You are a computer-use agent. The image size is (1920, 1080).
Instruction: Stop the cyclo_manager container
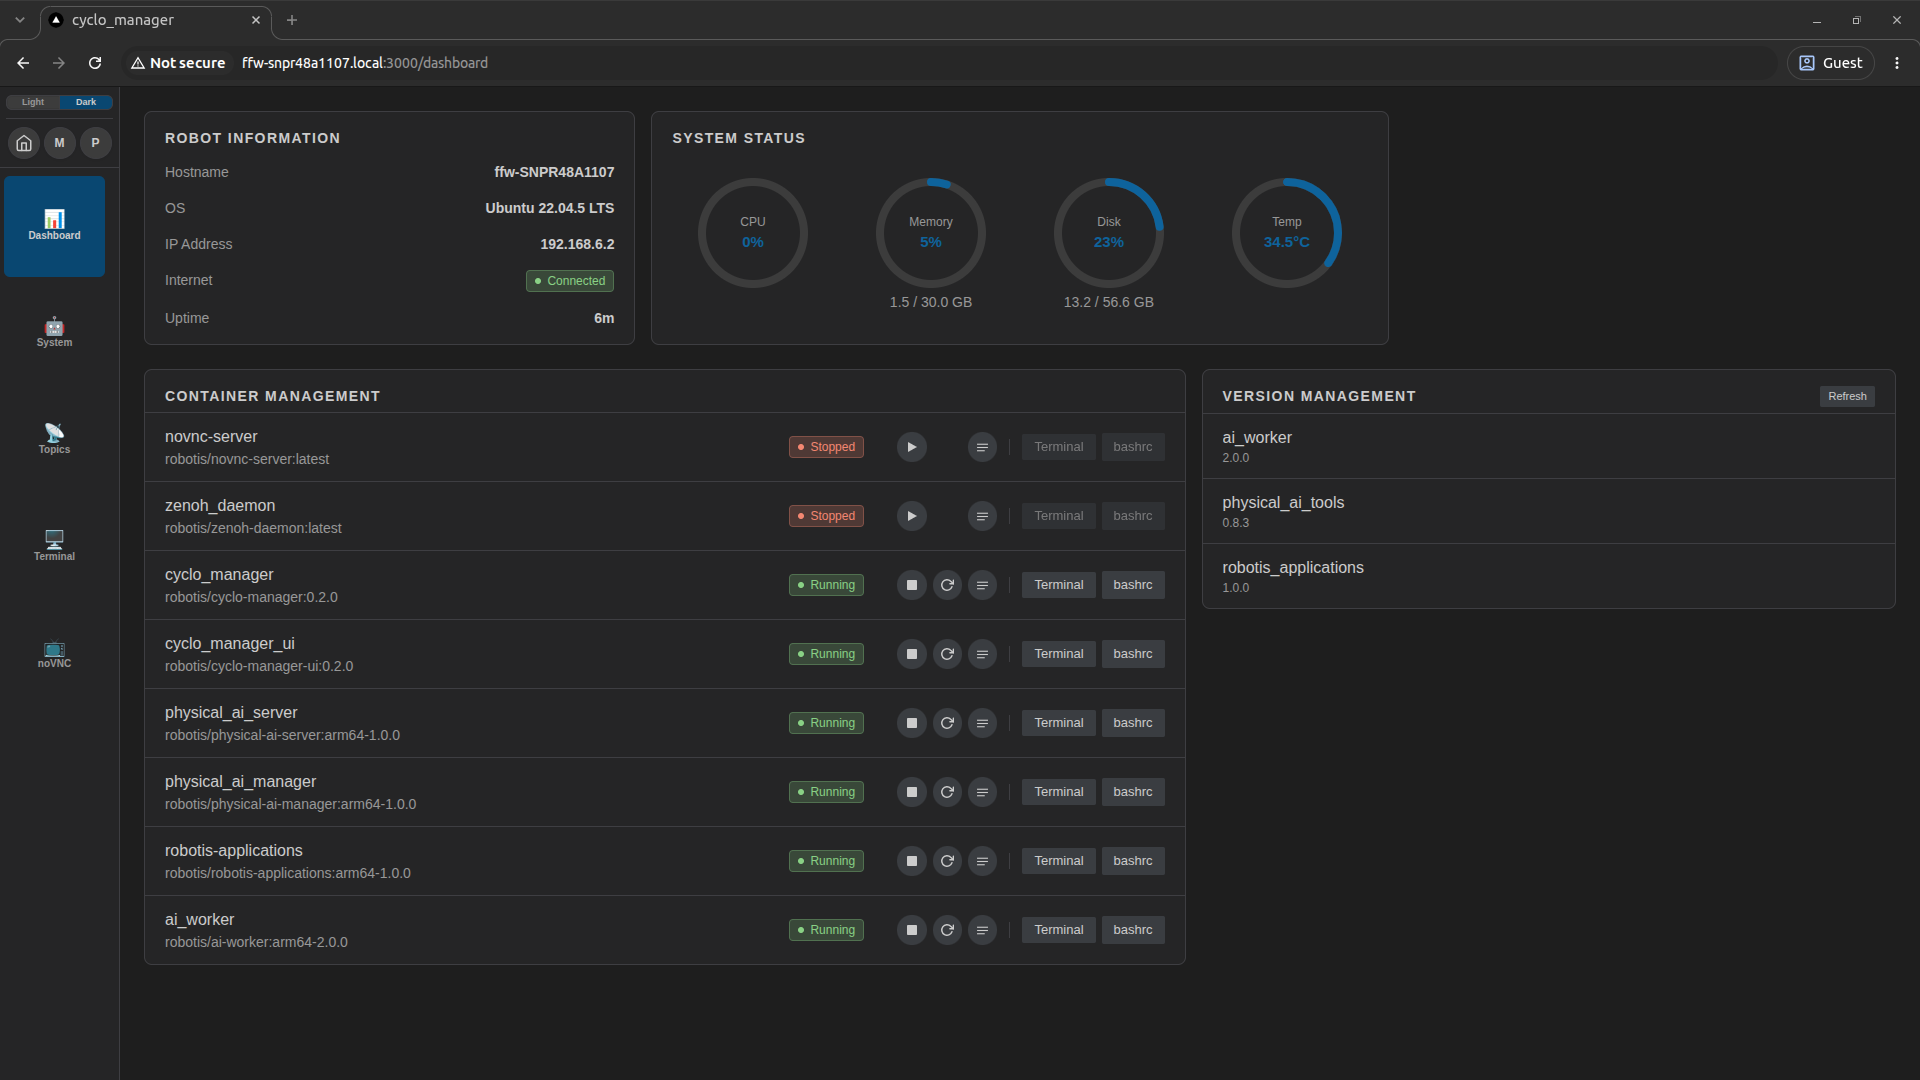pos(911,585)
